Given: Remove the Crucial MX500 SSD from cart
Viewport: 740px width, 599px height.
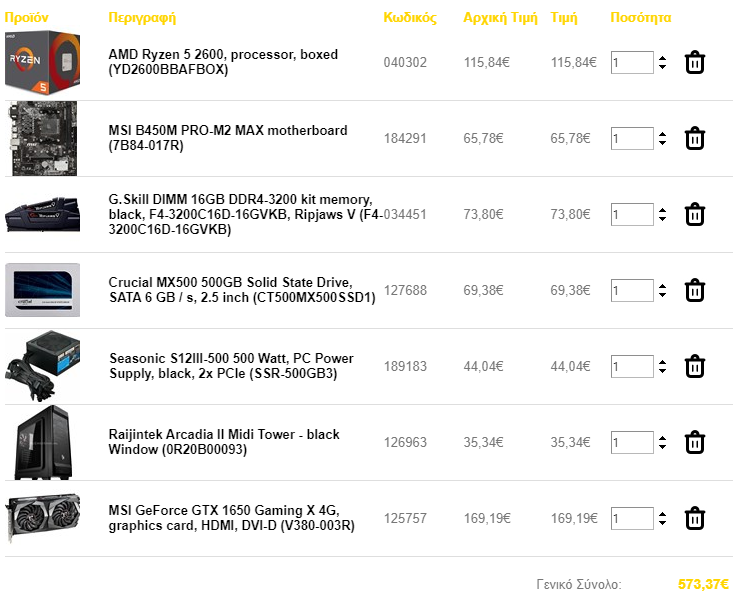Looking at the screenshot, I should coord(694,290).
